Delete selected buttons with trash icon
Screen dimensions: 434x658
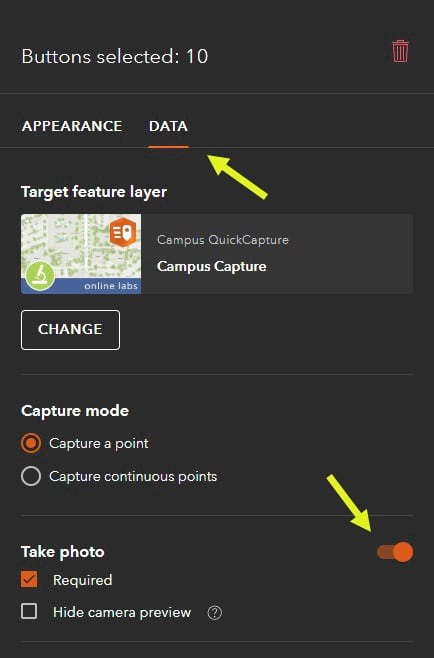coord(400,51)
